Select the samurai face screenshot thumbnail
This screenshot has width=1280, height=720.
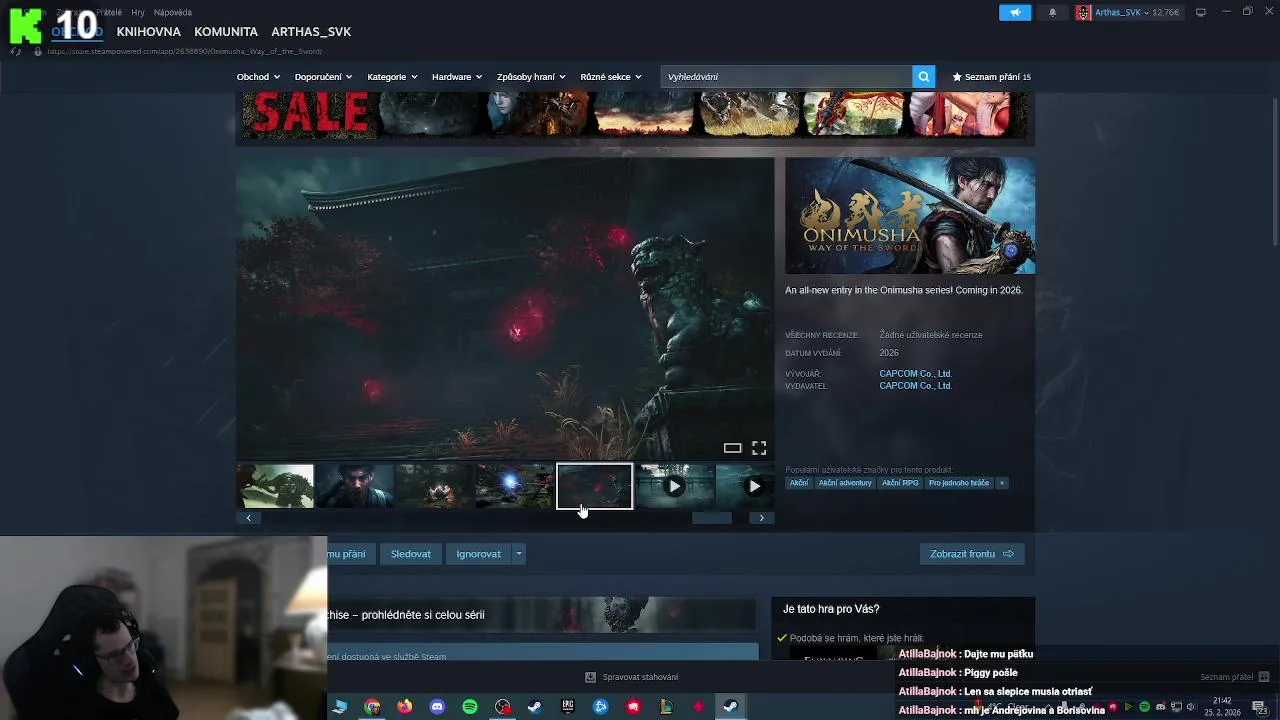pos(355,487)
